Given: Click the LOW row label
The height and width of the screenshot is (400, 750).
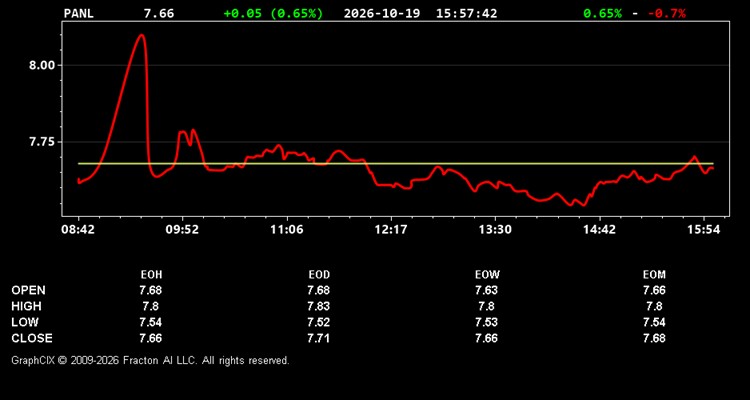Looking at the screenshot, I should [x=25, y=322].
